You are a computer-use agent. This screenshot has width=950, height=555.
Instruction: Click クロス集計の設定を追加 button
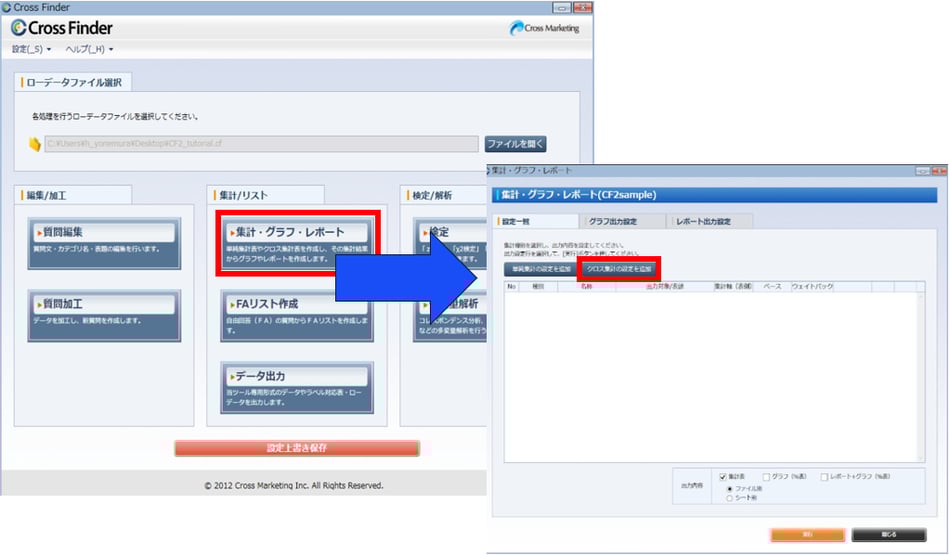(618, 269)
